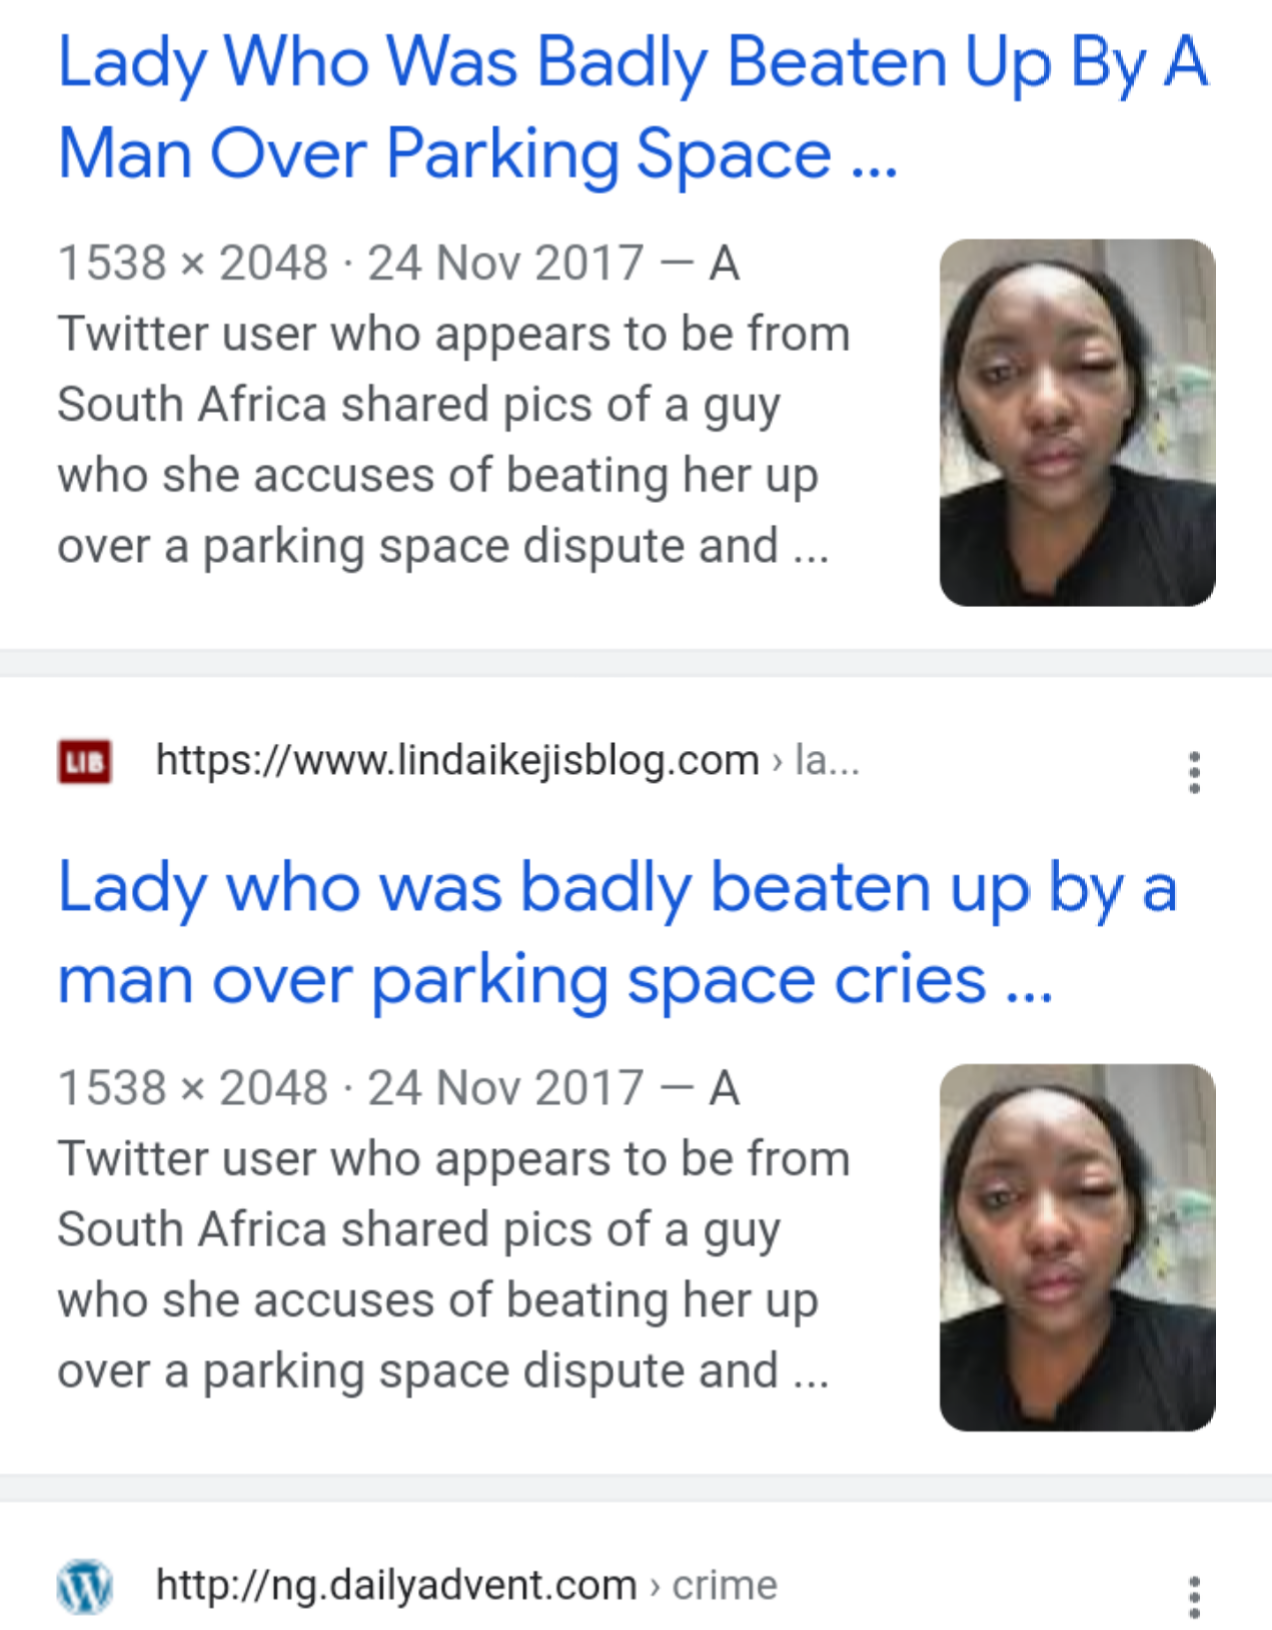Open the title-case "Lady Who Was Badly Beaten" headline
The image size is (1272, 1630).
[632, 108]
